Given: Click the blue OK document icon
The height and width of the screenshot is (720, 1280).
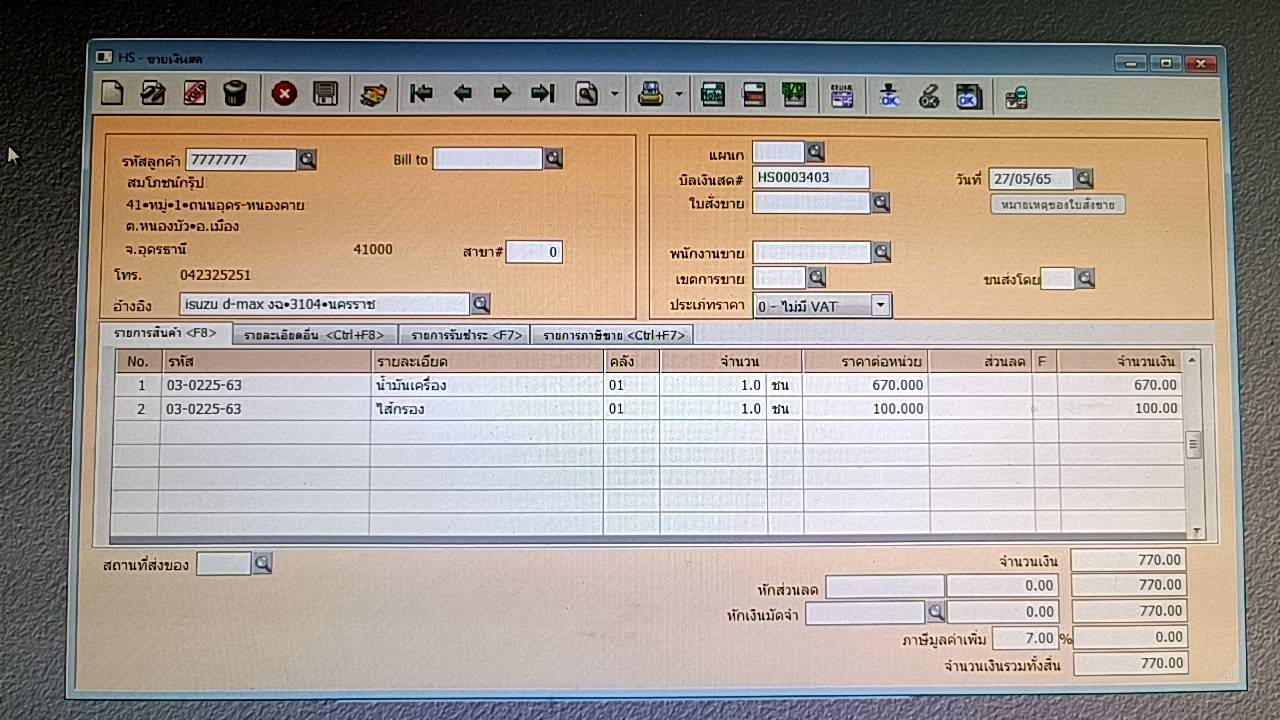Looking at the screenshot, I should tap(969, 97).
